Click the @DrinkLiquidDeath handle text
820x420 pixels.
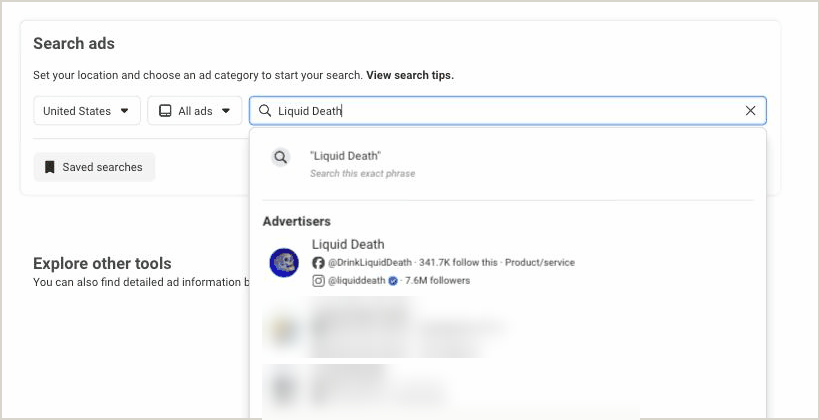pos(370,263)
